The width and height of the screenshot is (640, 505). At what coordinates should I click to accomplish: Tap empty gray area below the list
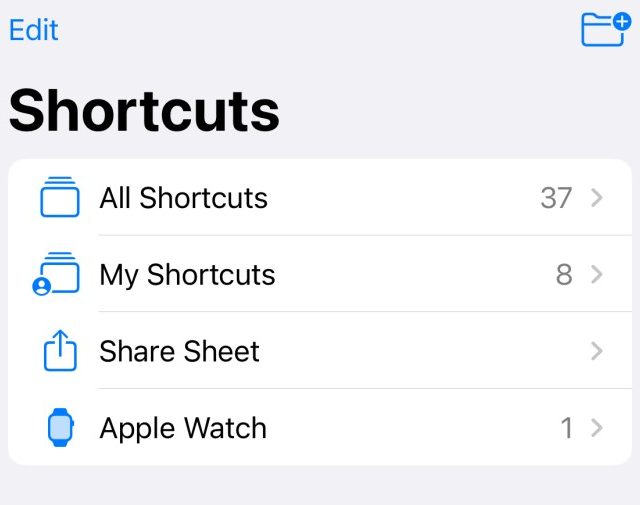[320, 485]
